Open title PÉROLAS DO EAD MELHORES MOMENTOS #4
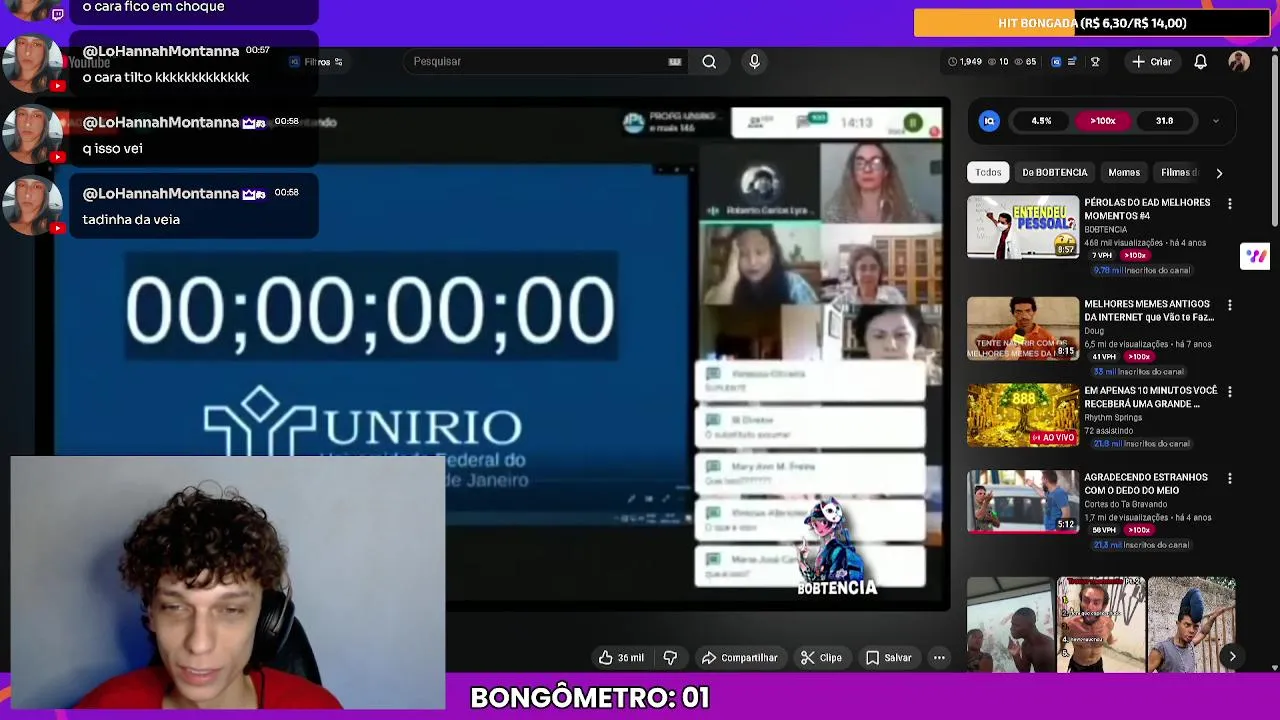Screen dimensions: 1280x720 pos(1147,209)
